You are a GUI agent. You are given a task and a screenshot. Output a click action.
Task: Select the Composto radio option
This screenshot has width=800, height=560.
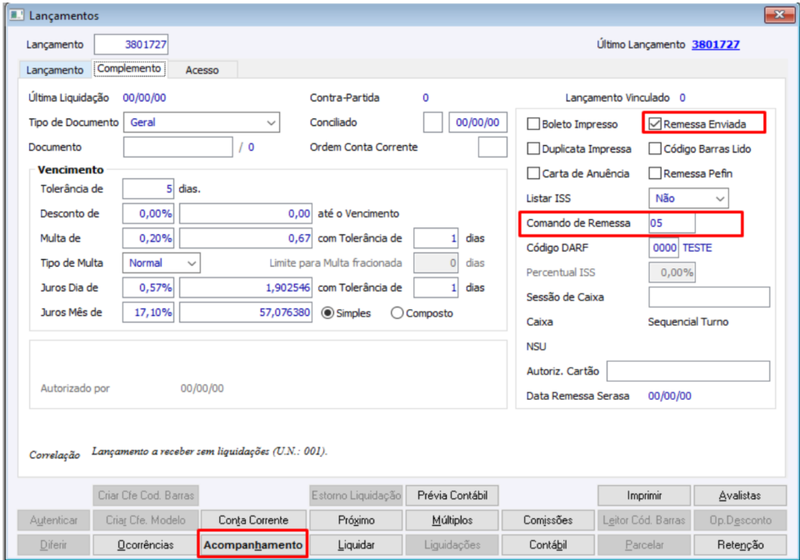[397, 313]
